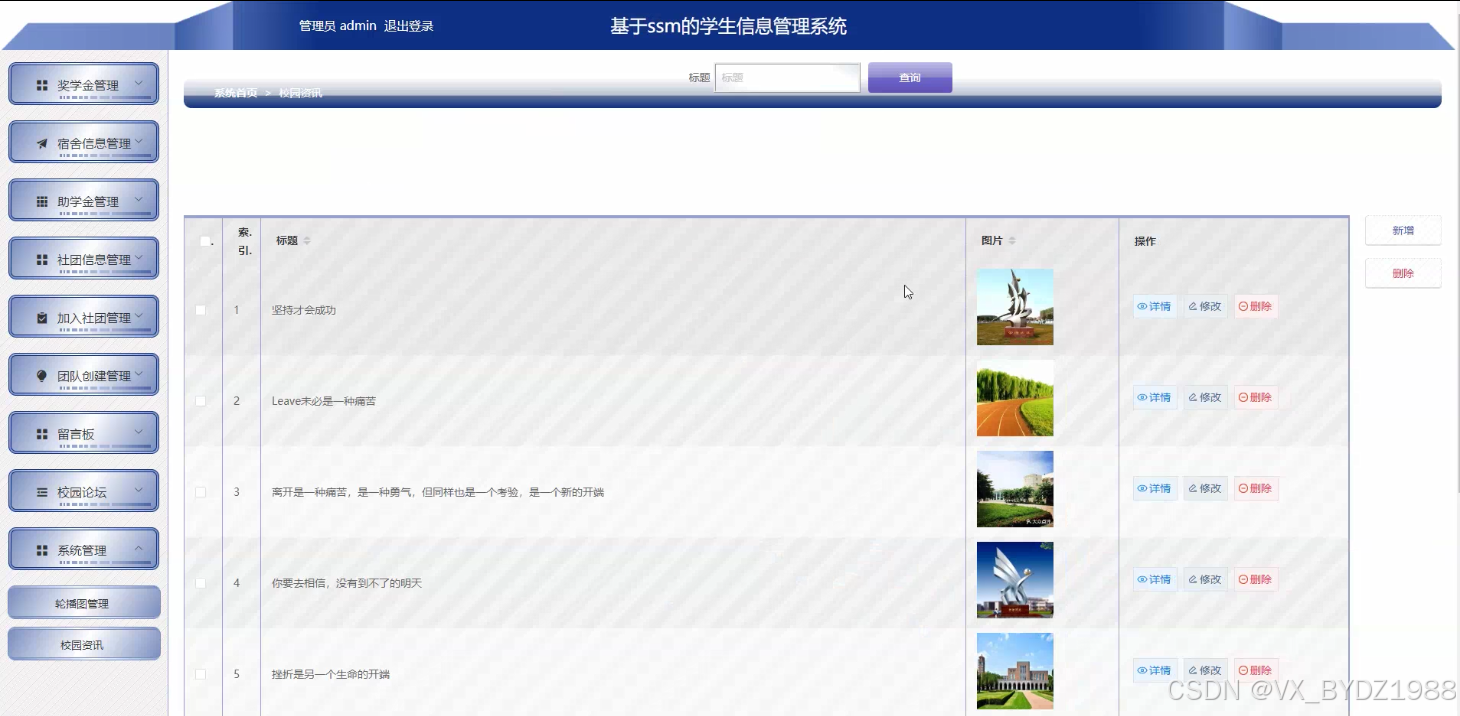Click the pencil icon in 你要去相信 row
The height and width of the screenshot is (716, 1460).
pyautogui.click(x=1193, y=580)
